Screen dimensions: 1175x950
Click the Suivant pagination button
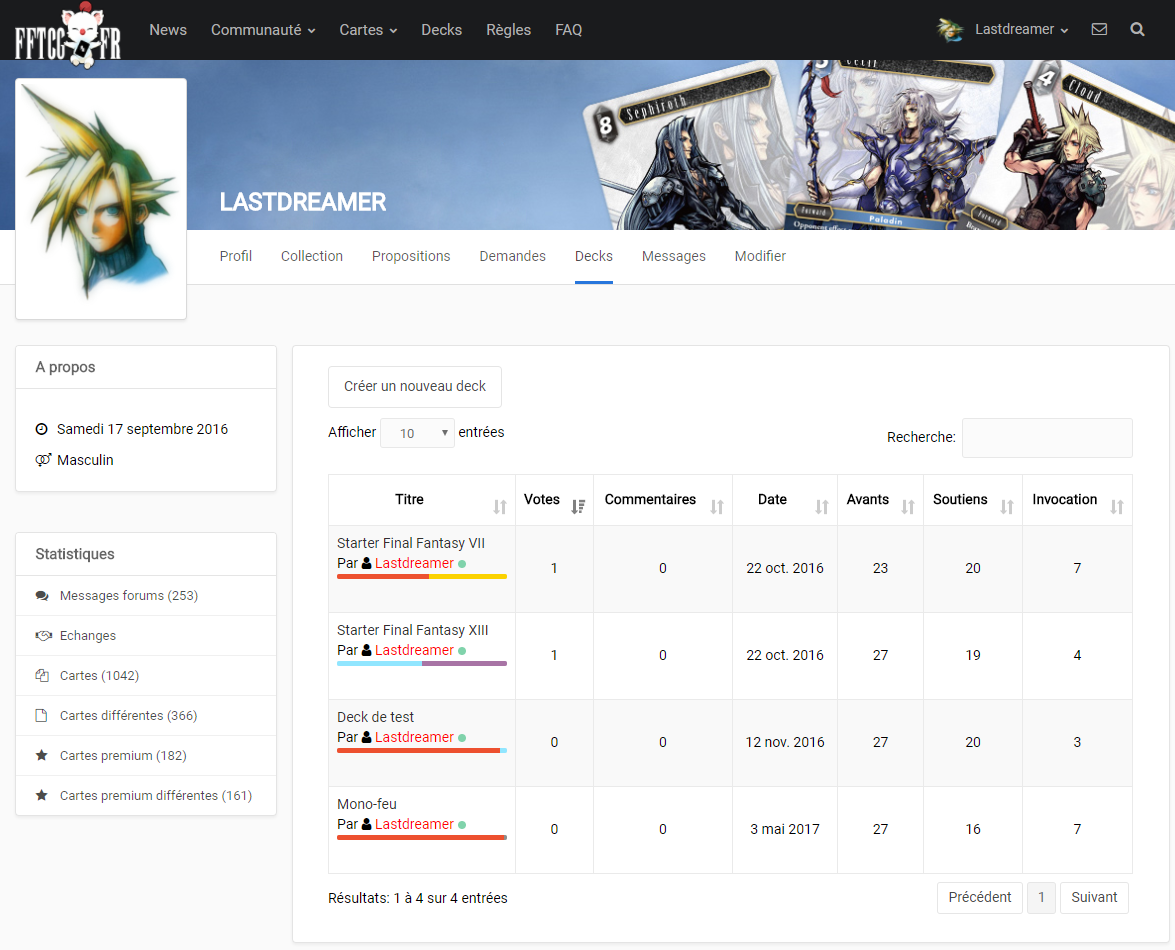[1094, 898]
